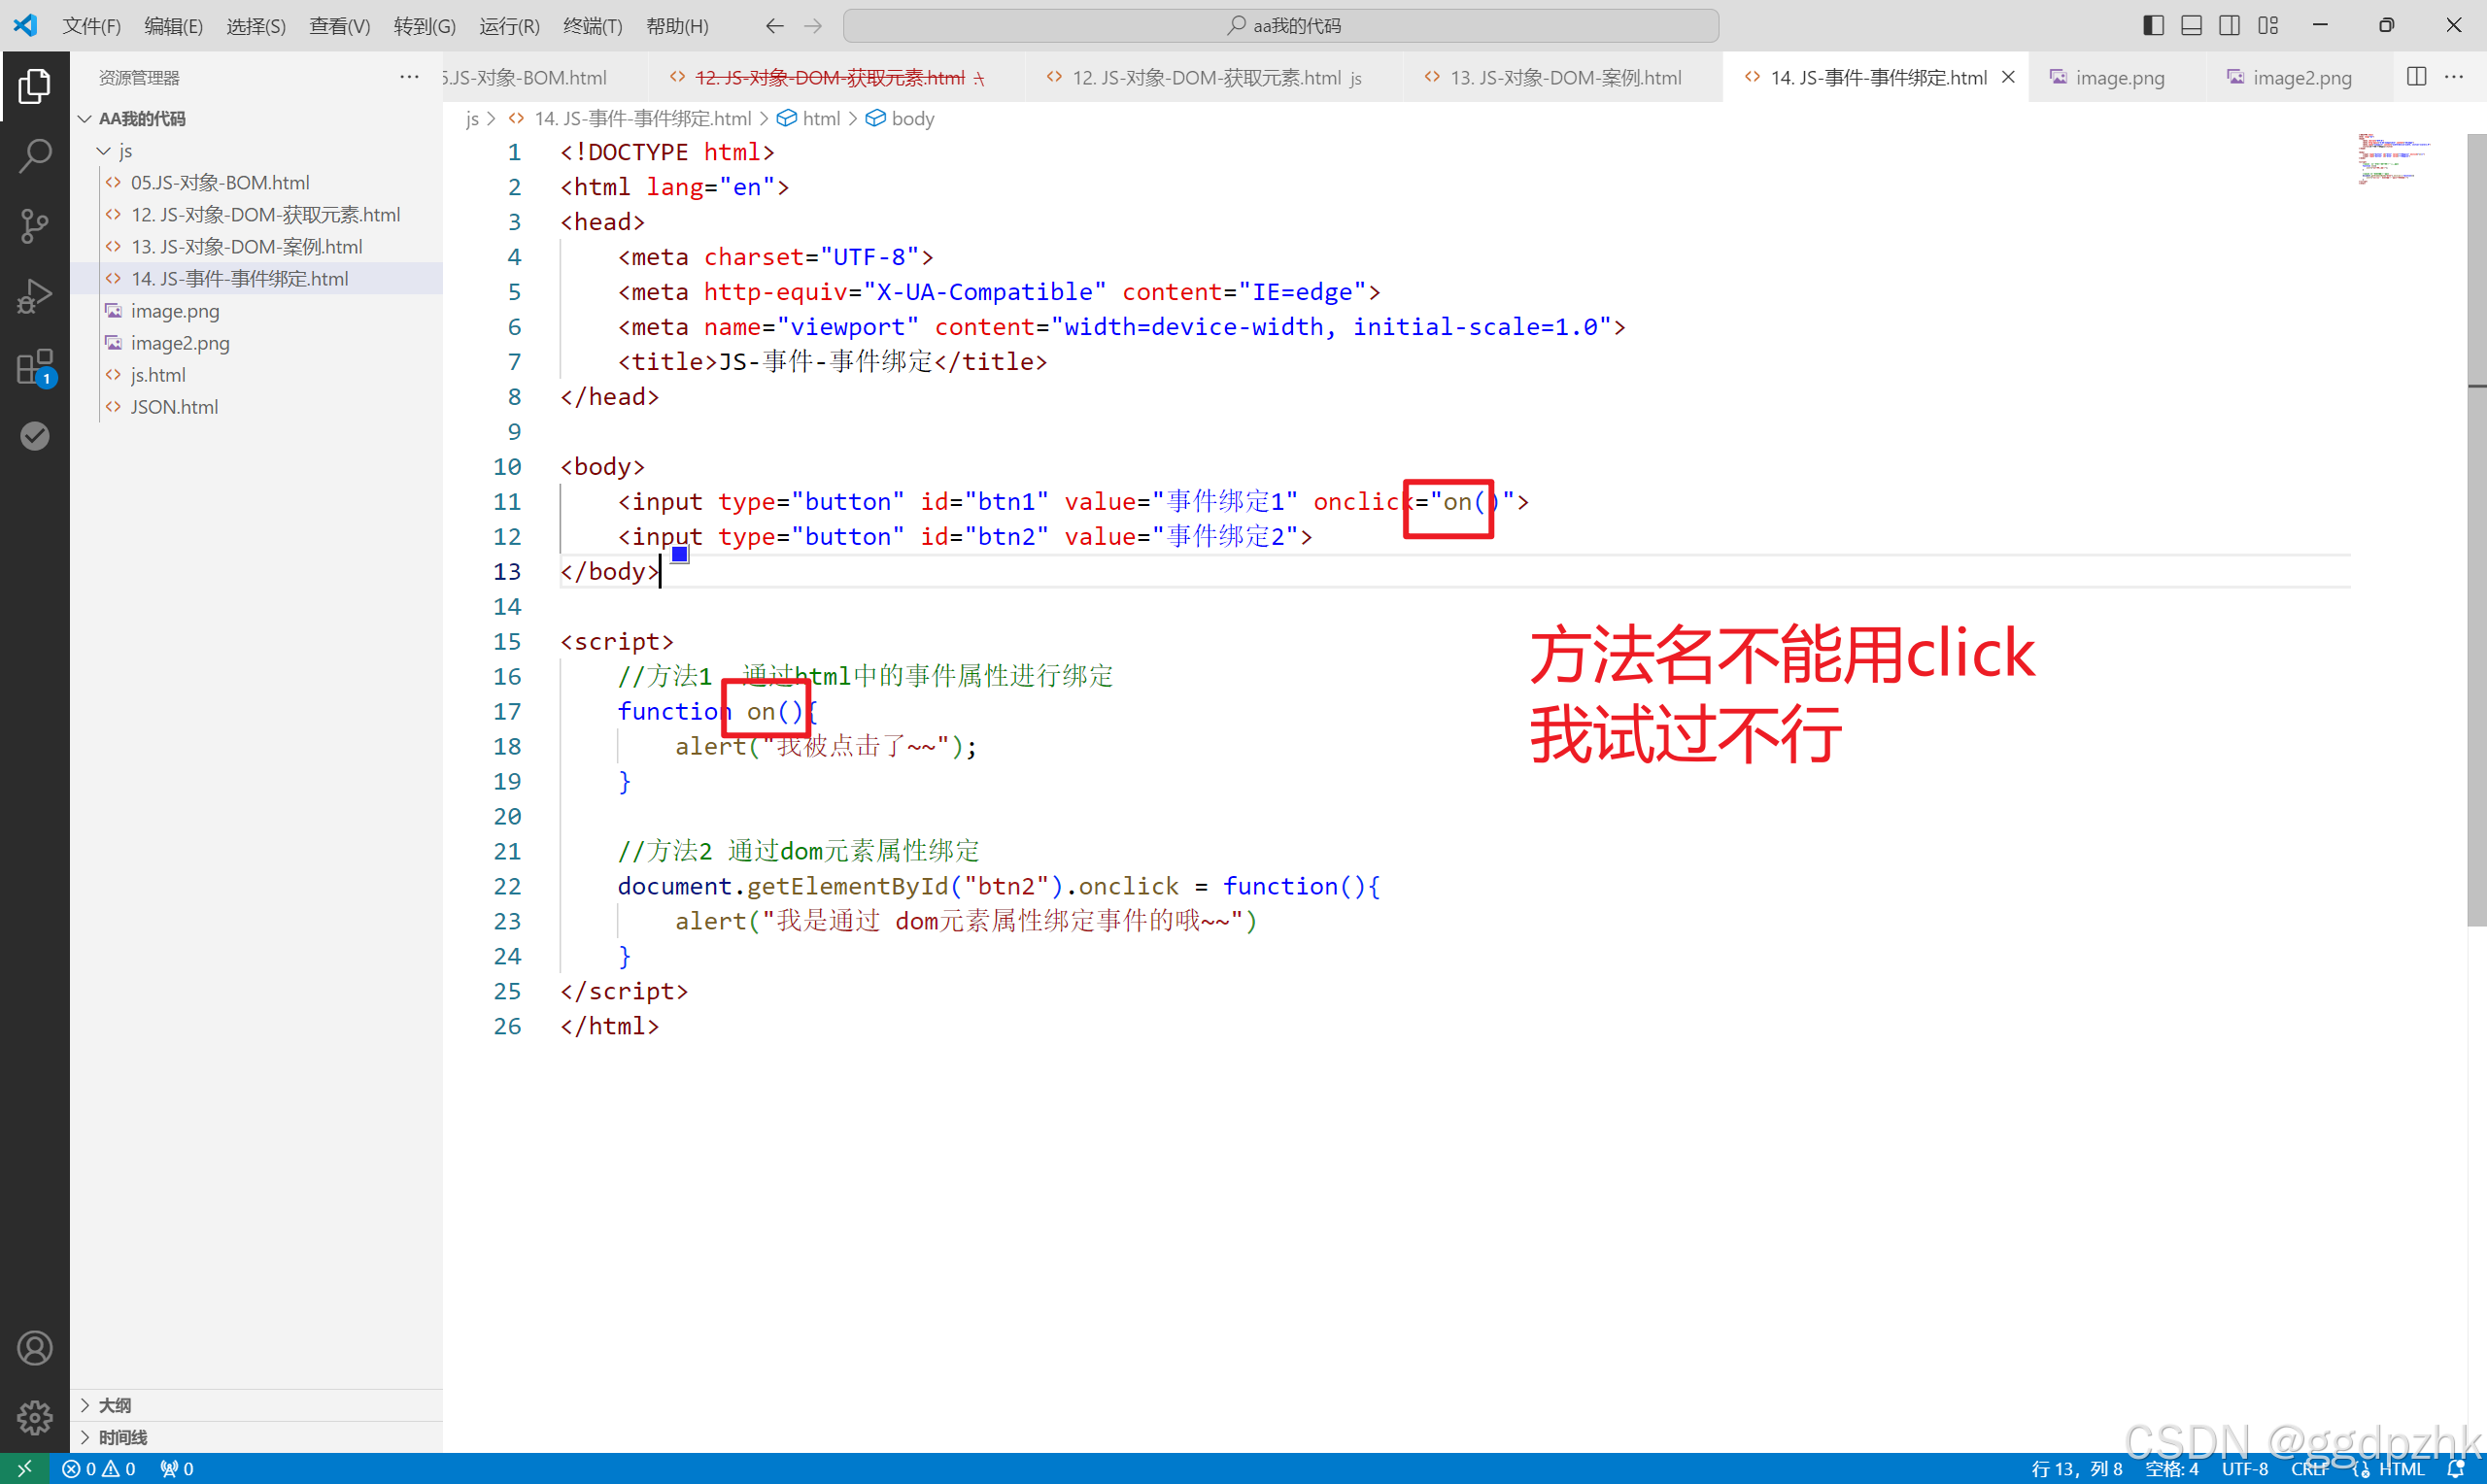Open the 查看(V) menu
The height and width of the screenshot is (1484, 2487).
(x=340, y=26)
